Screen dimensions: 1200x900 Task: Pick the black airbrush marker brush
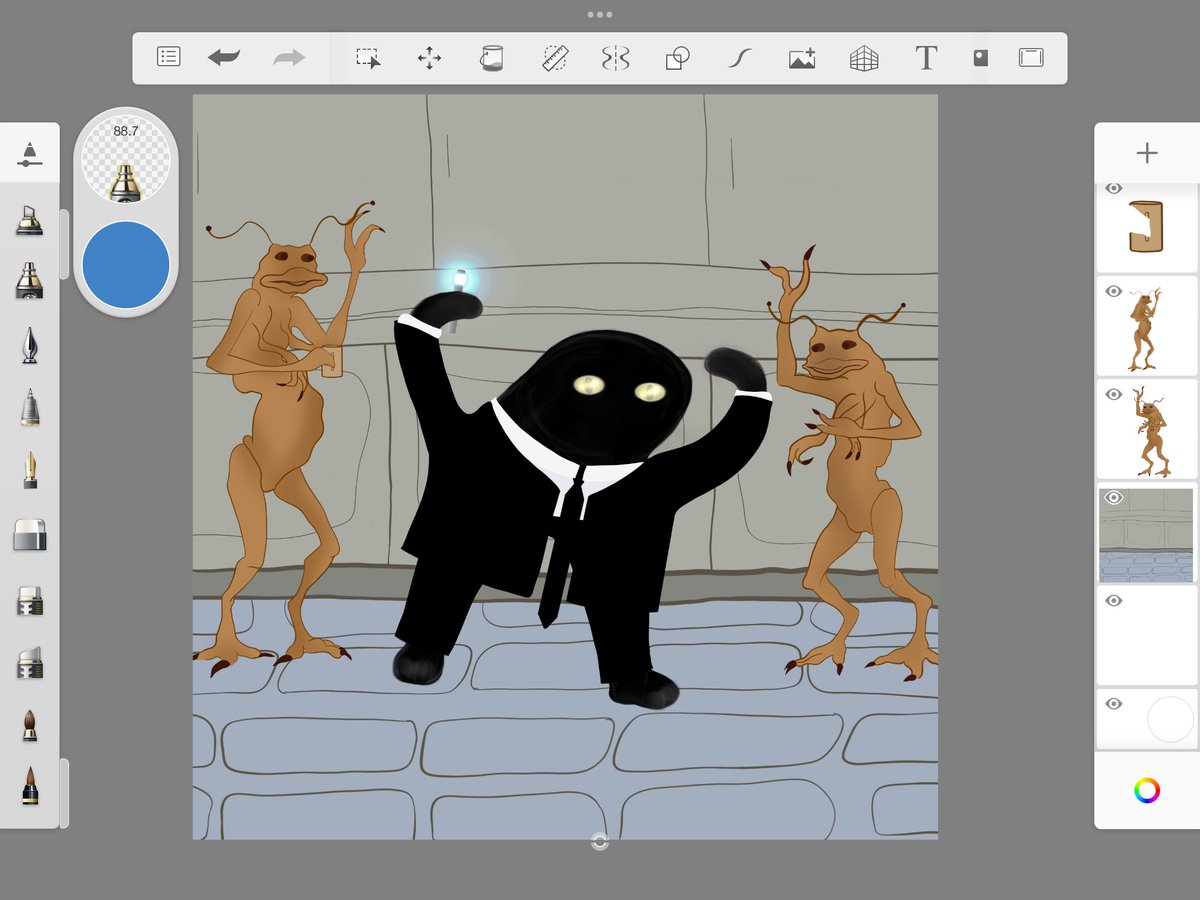30,281
